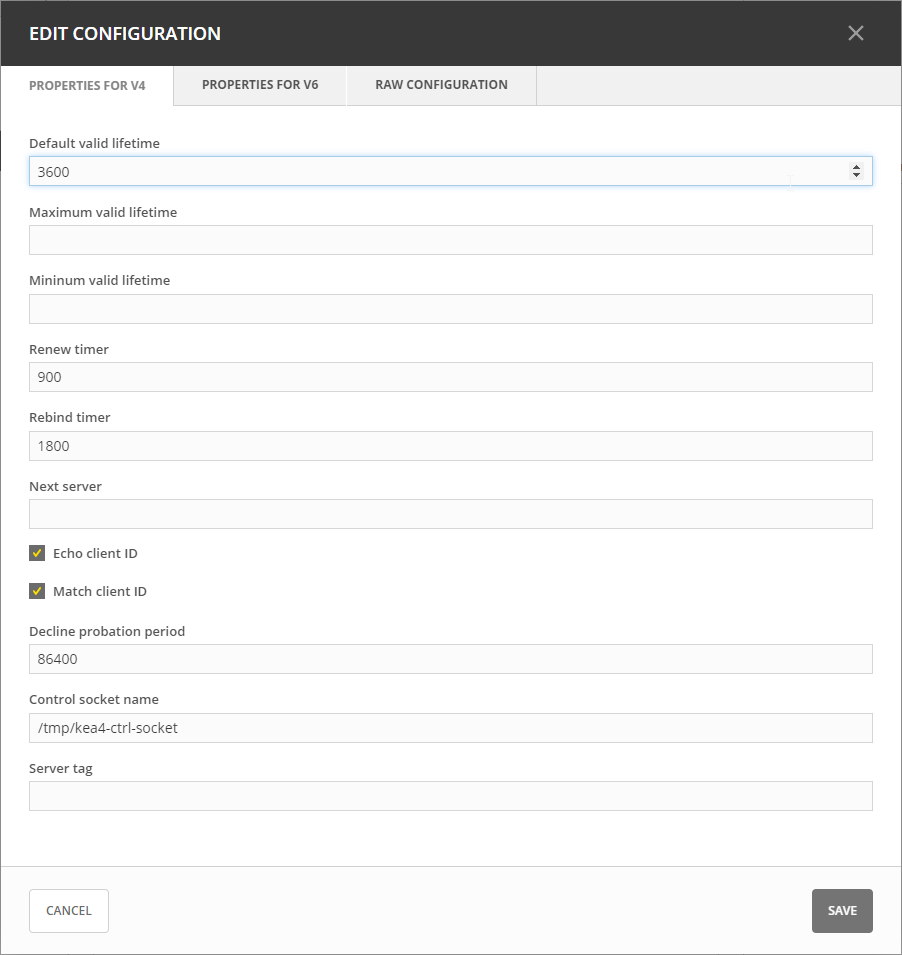Close the Edit Configuration dialog
902x955 pixels.
point(855,32)
